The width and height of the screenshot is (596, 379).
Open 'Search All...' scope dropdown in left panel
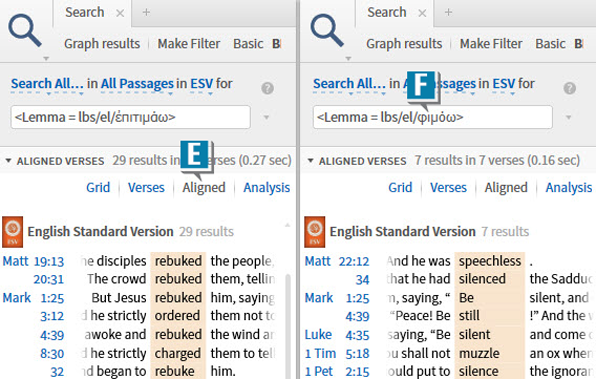click(47, 84)
